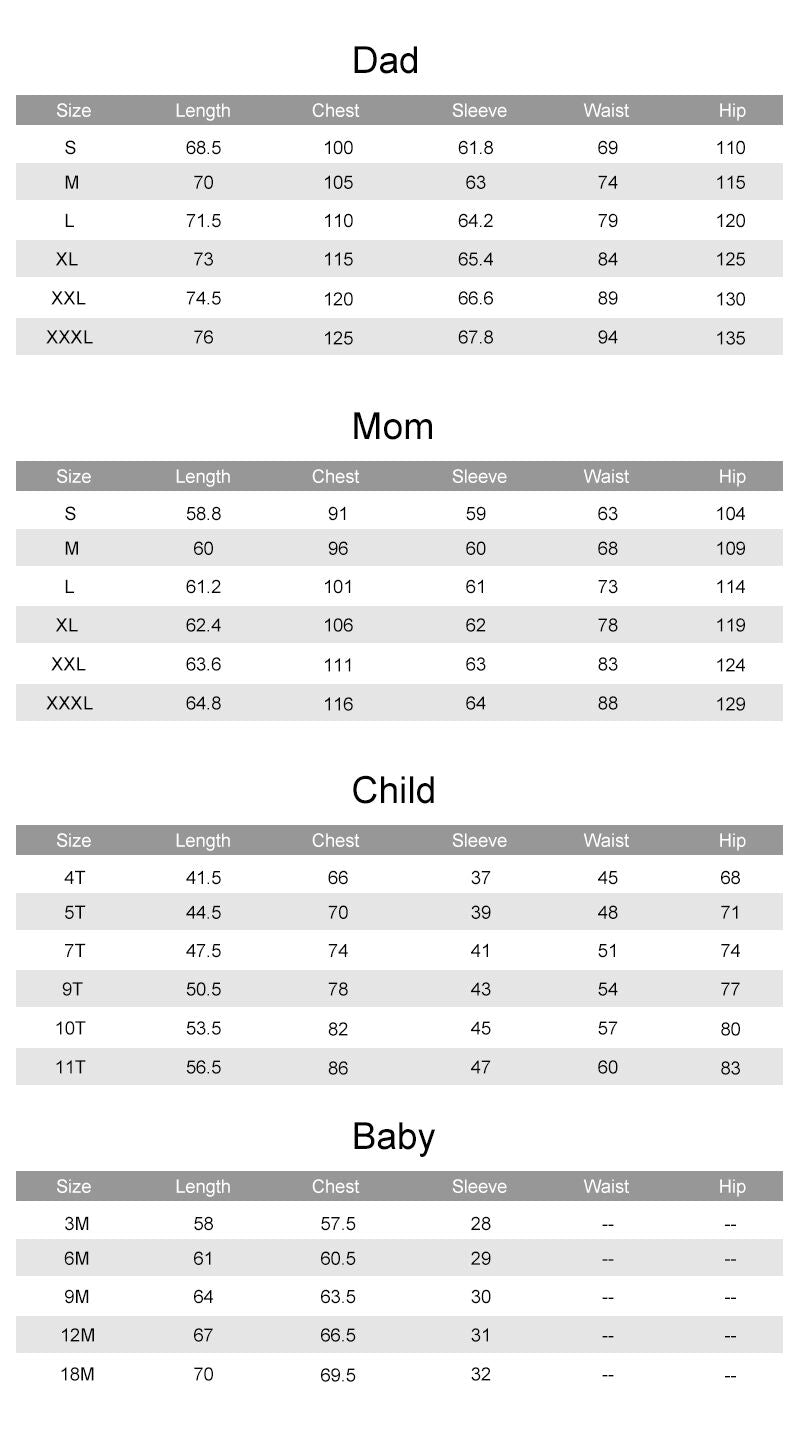Click Child 9T chest value 78

(x=338, y=990)
